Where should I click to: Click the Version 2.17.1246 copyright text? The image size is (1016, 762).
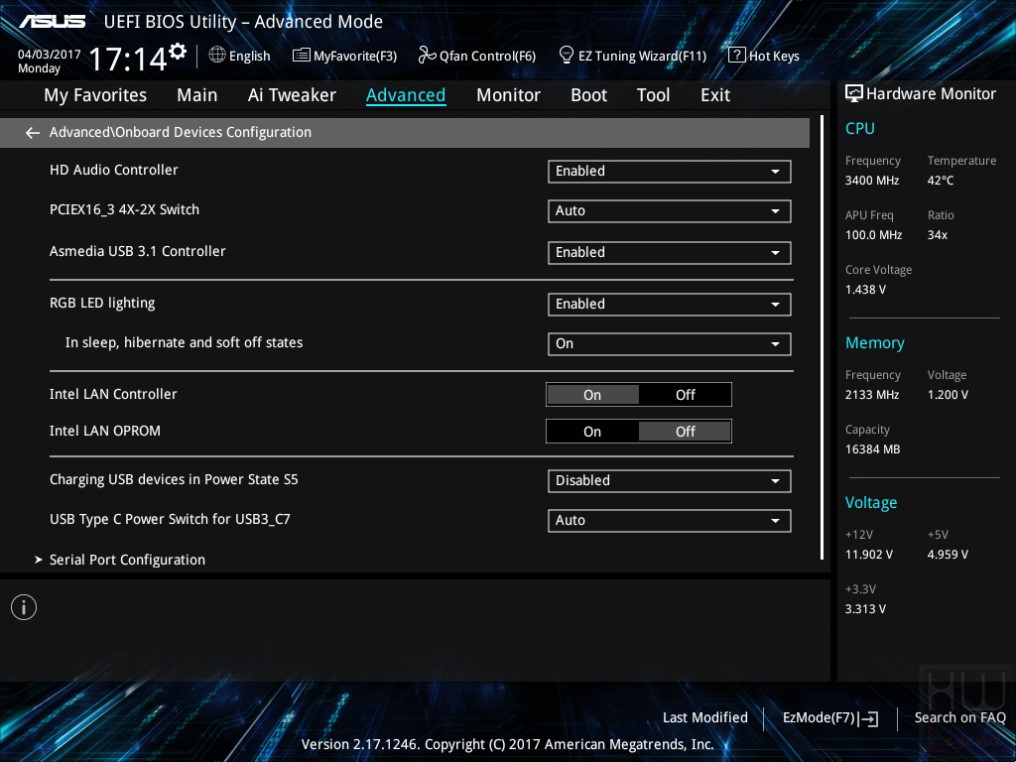(507, 745)
